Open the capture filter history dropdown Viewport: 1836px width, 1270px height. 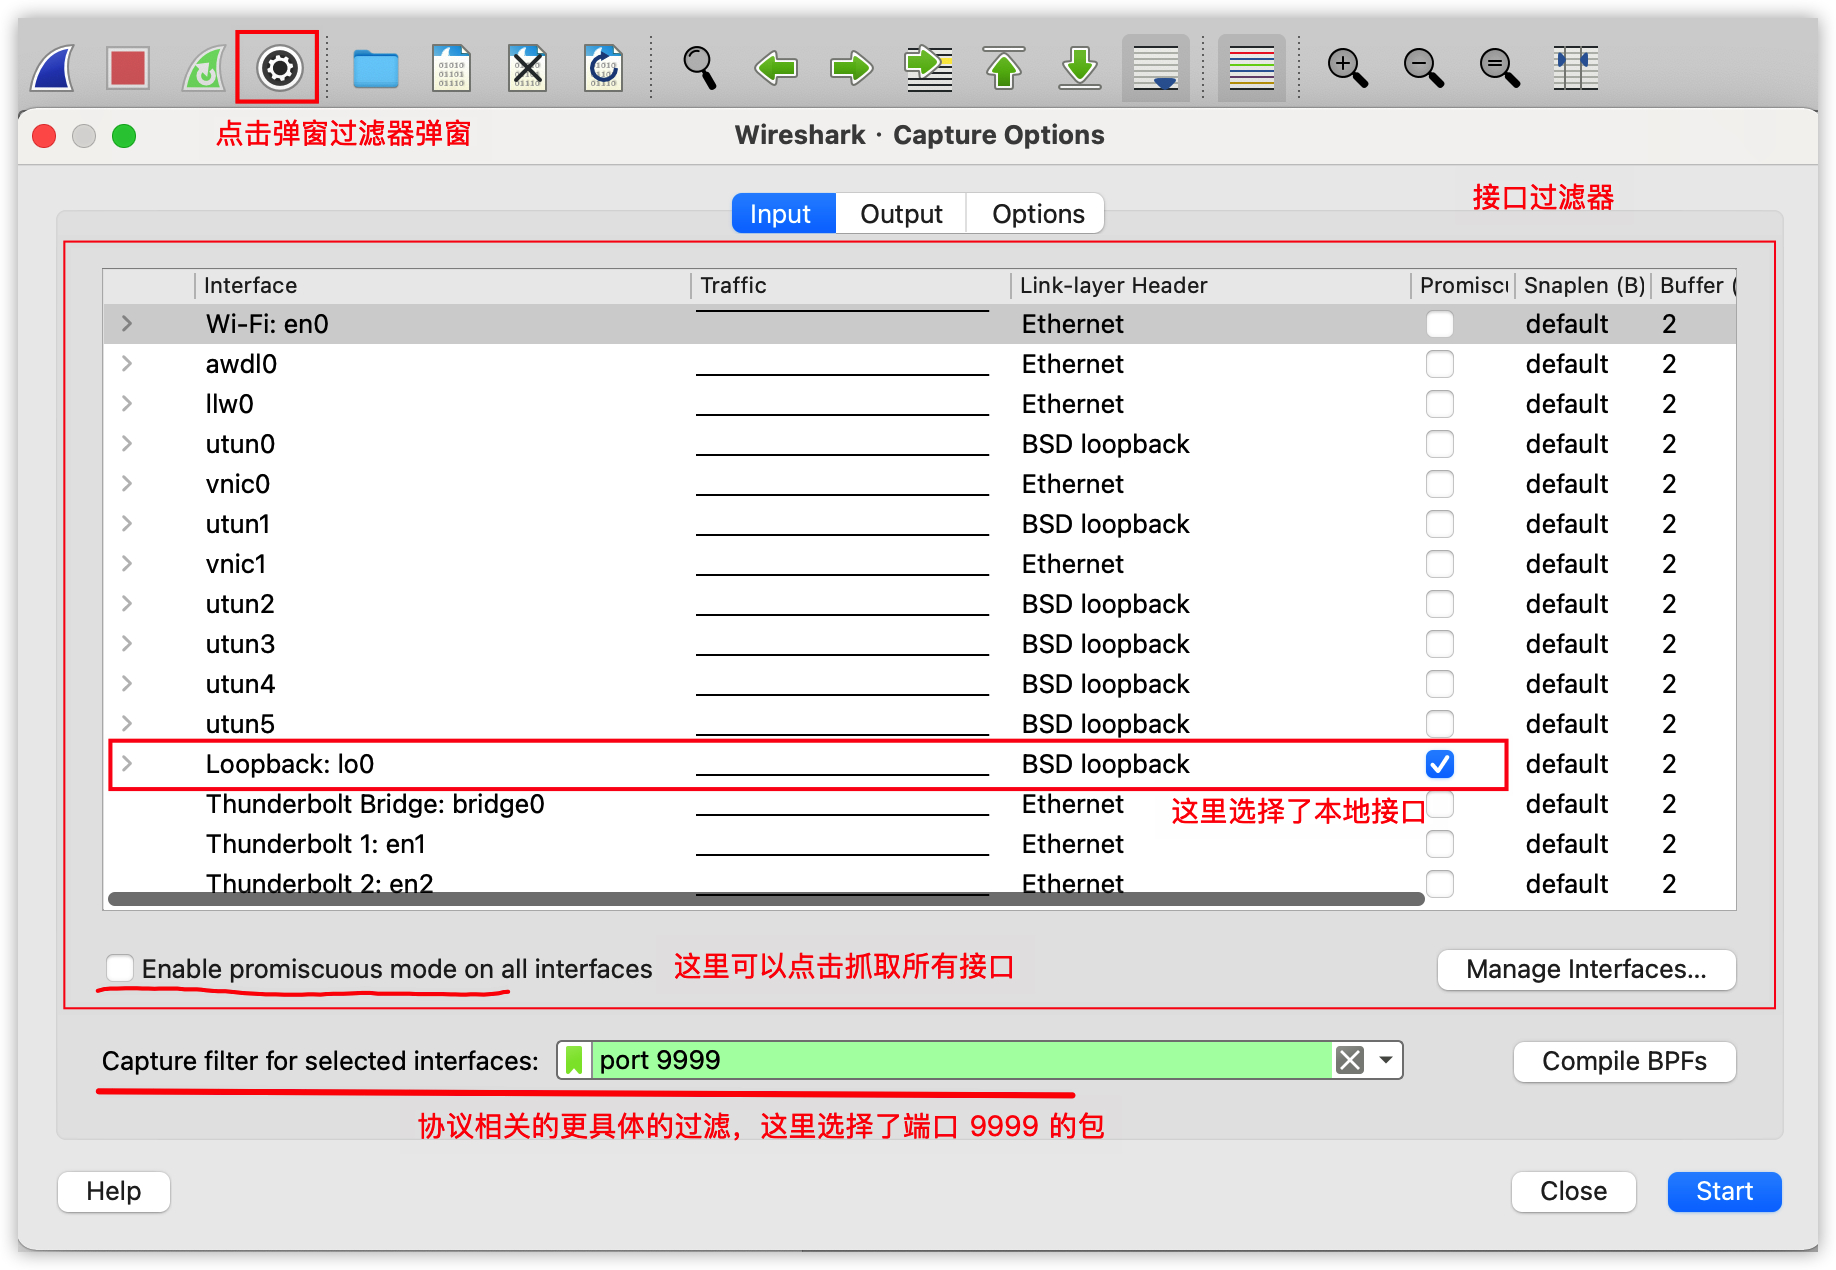click(1384, 1060)
